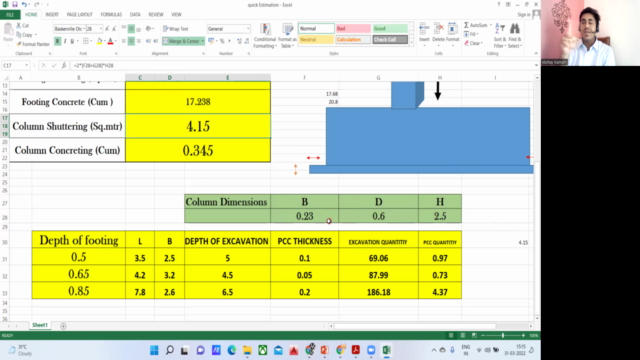Switch to the INSERT tab
Image resolution: width=640 pixels, height=360 pixels.
pyautogui.click(x=52, y=15)
